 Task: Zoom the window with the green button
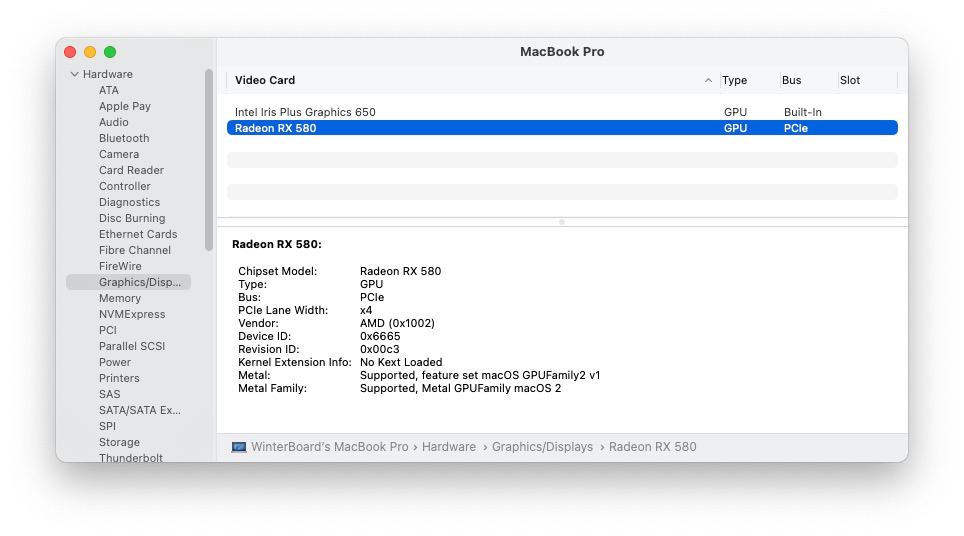[x=110, y=52]
